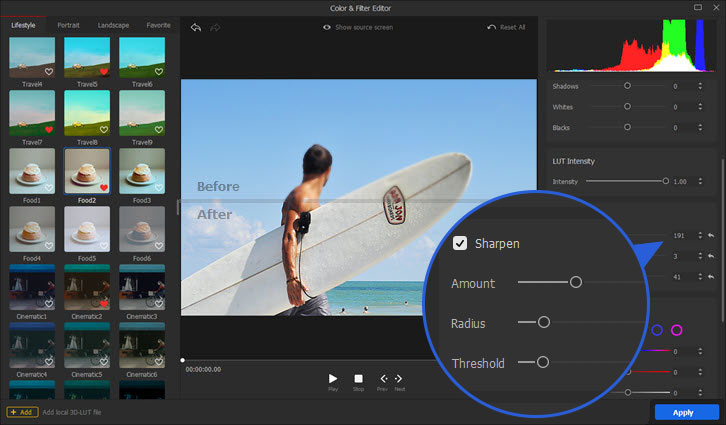Viewport: 726px width, 425px height.
Task: Open the Favorite filters tab
Action: pos(158,24)
